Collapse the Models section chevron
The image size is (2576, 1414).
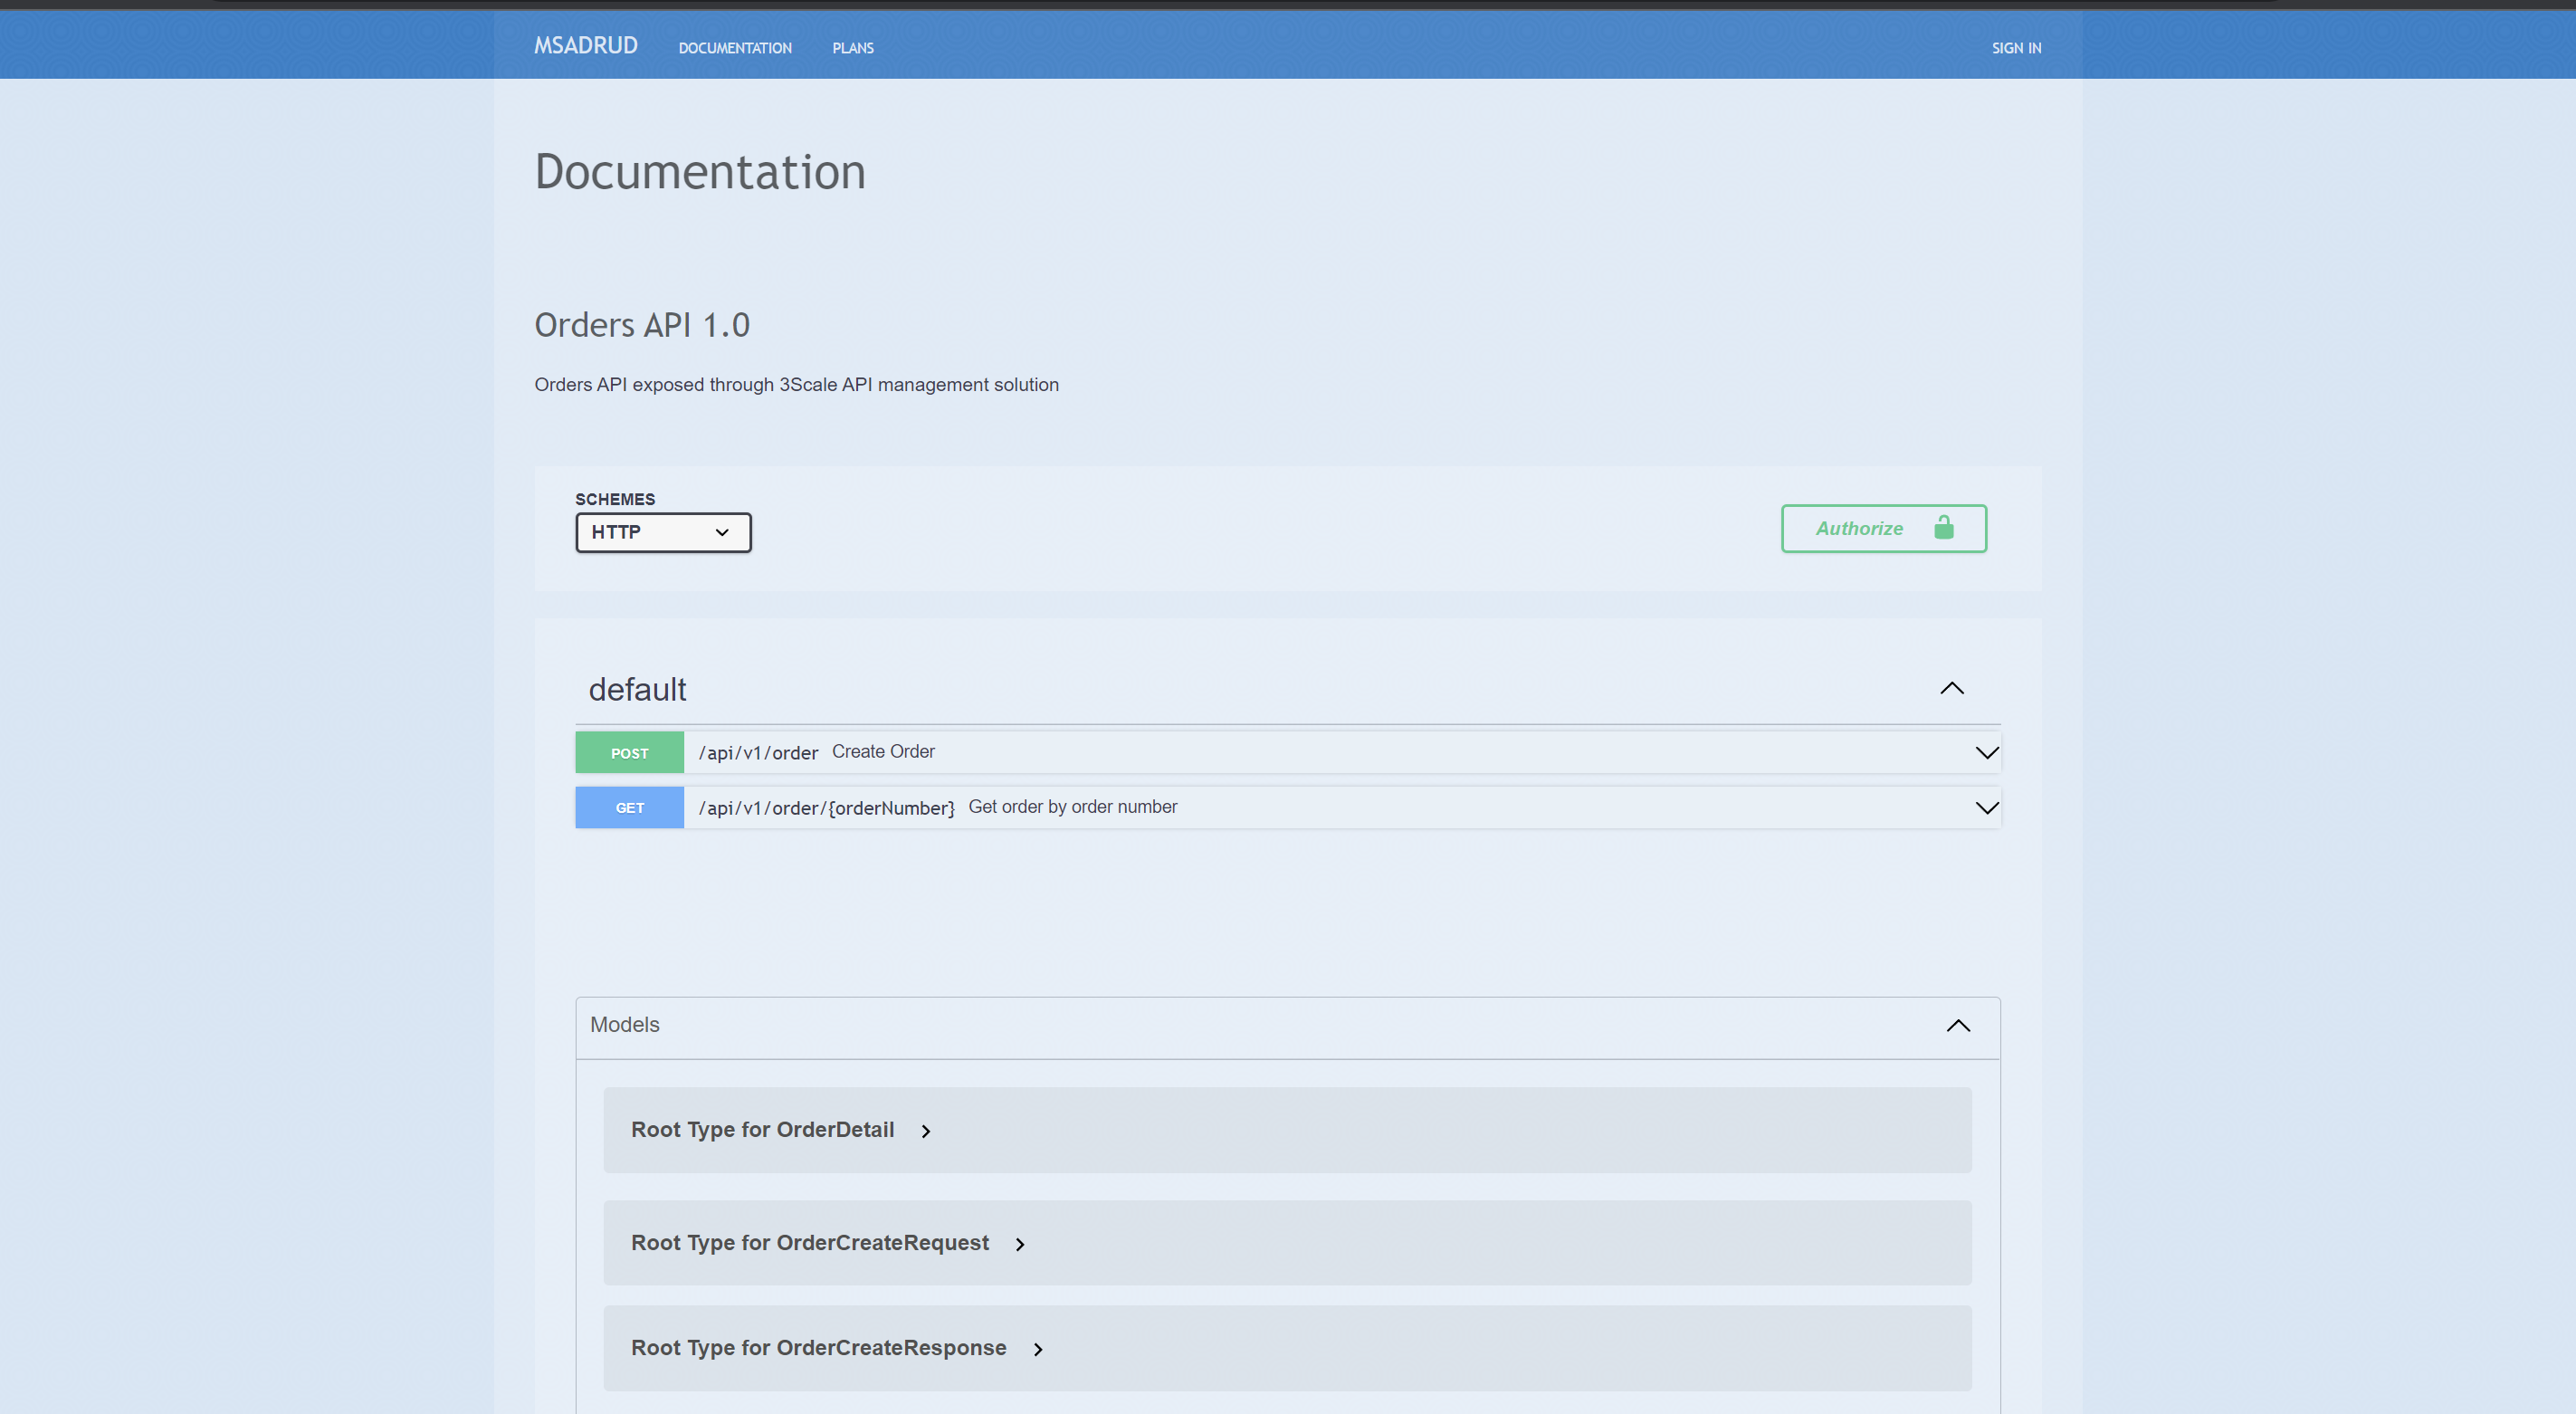[x=1957, y=1025]
